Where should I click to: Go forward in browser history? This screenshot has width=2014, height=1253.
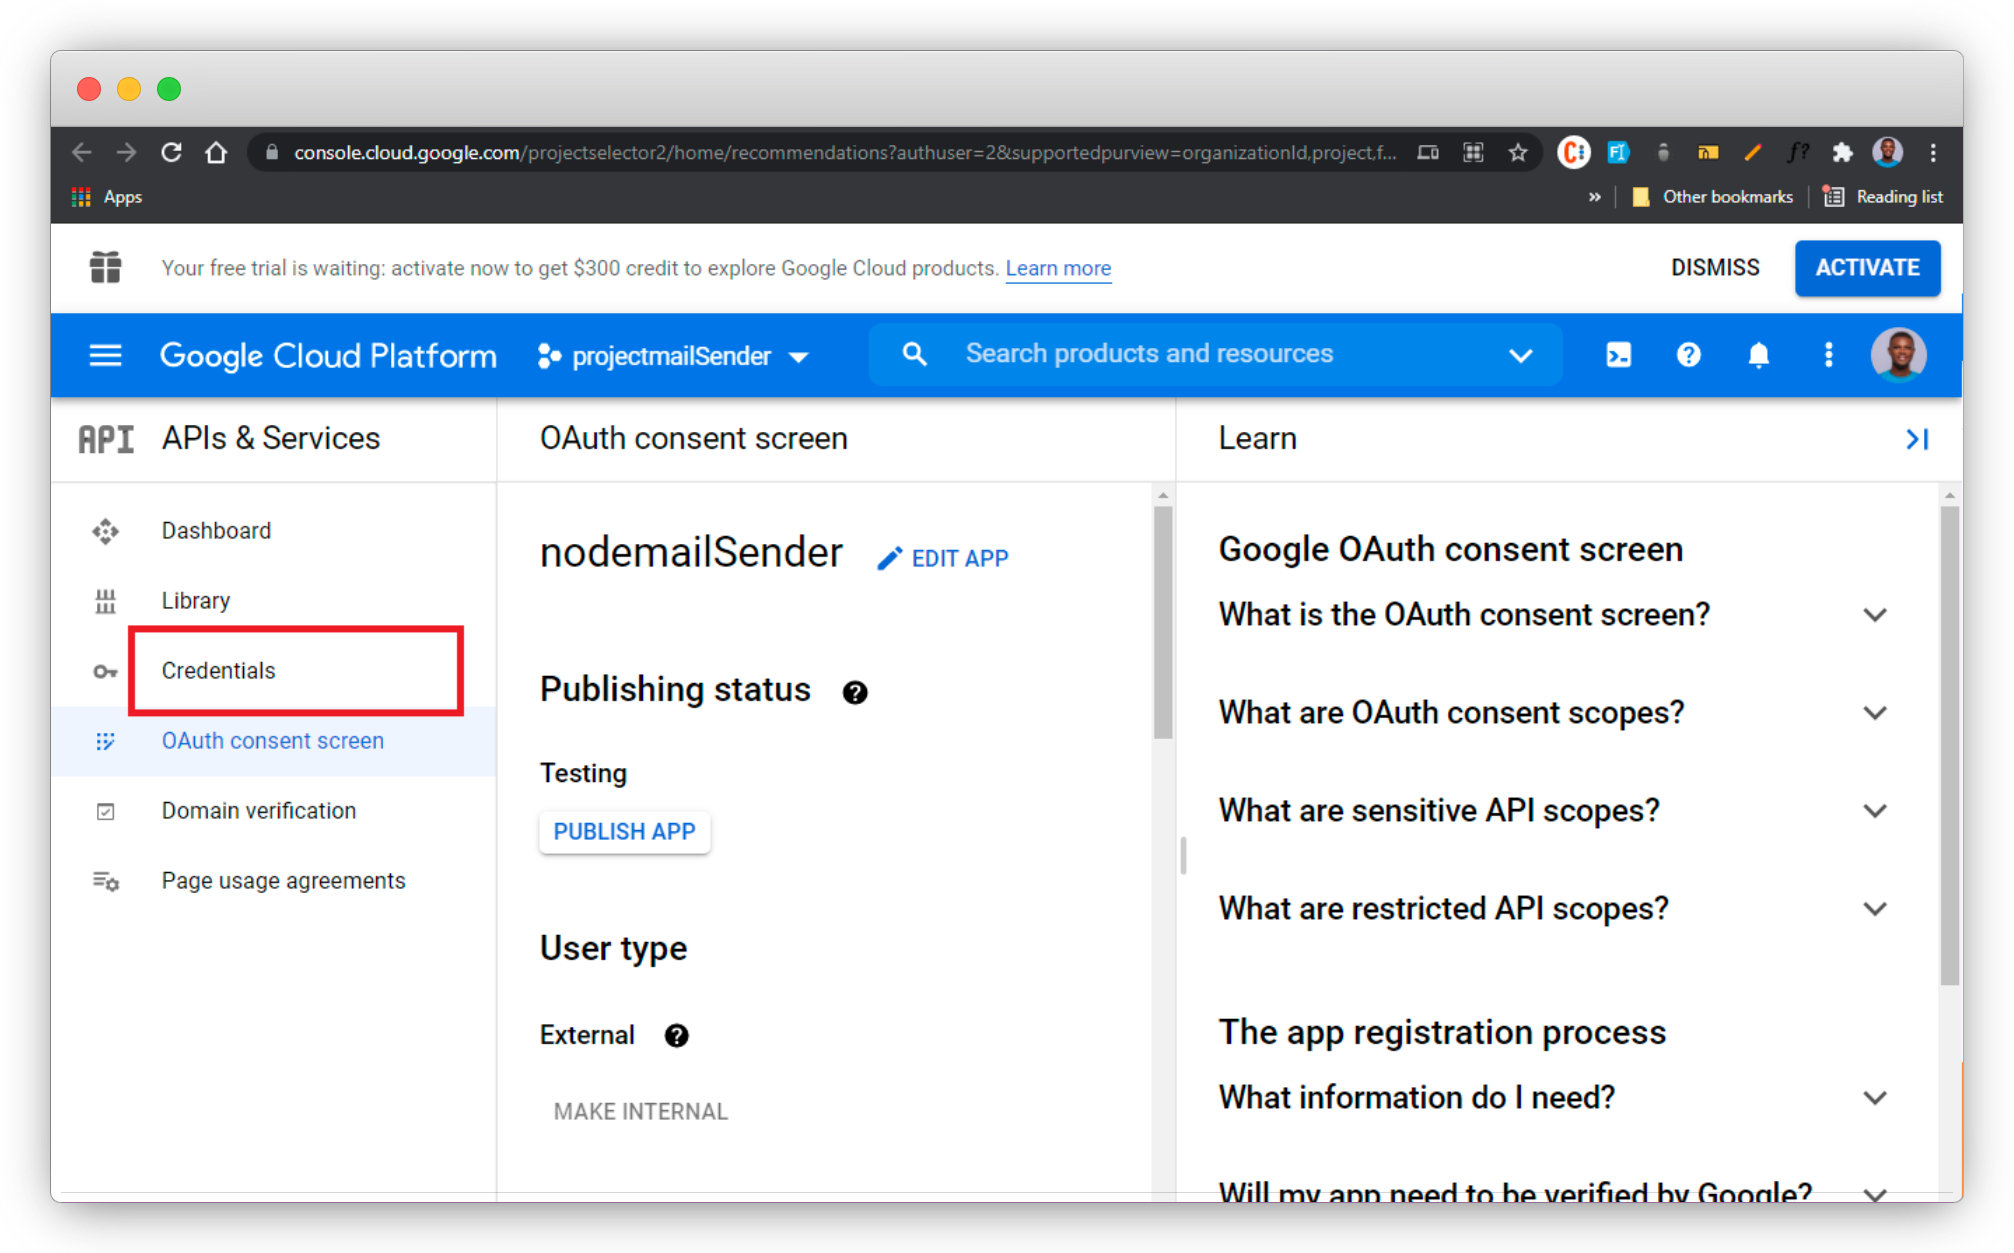(126, 152)
